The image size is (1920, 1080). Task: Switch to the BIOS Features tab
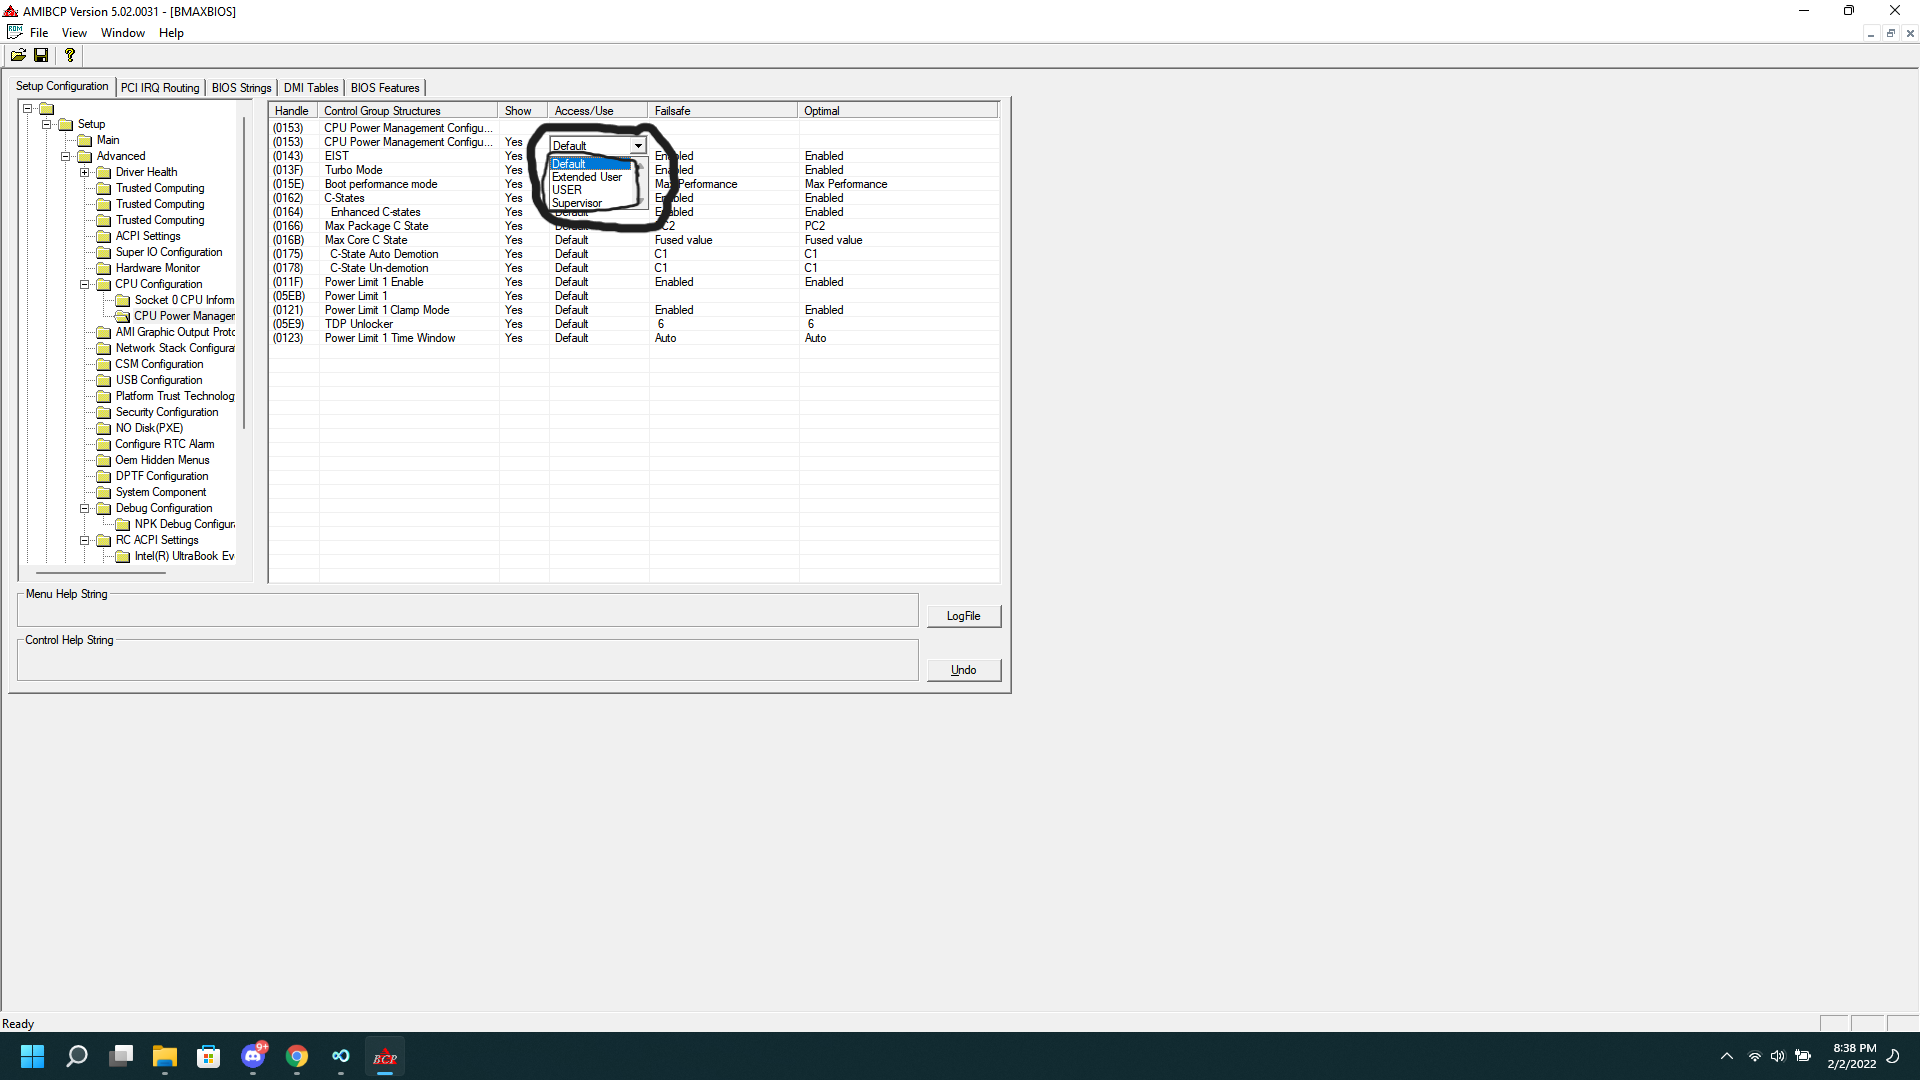point(385,88)
